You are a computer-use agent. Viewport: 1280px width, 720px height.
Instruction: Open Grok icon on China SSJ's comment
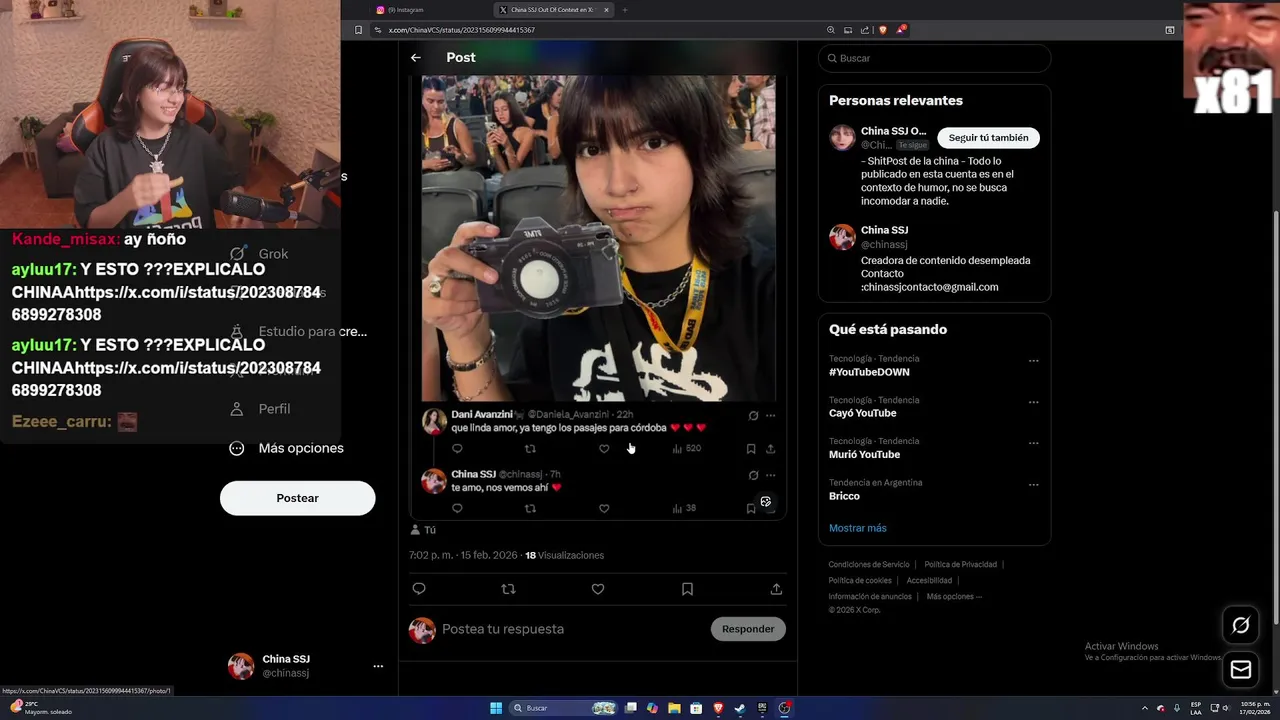pyautogui.click(x=753, y=475)
